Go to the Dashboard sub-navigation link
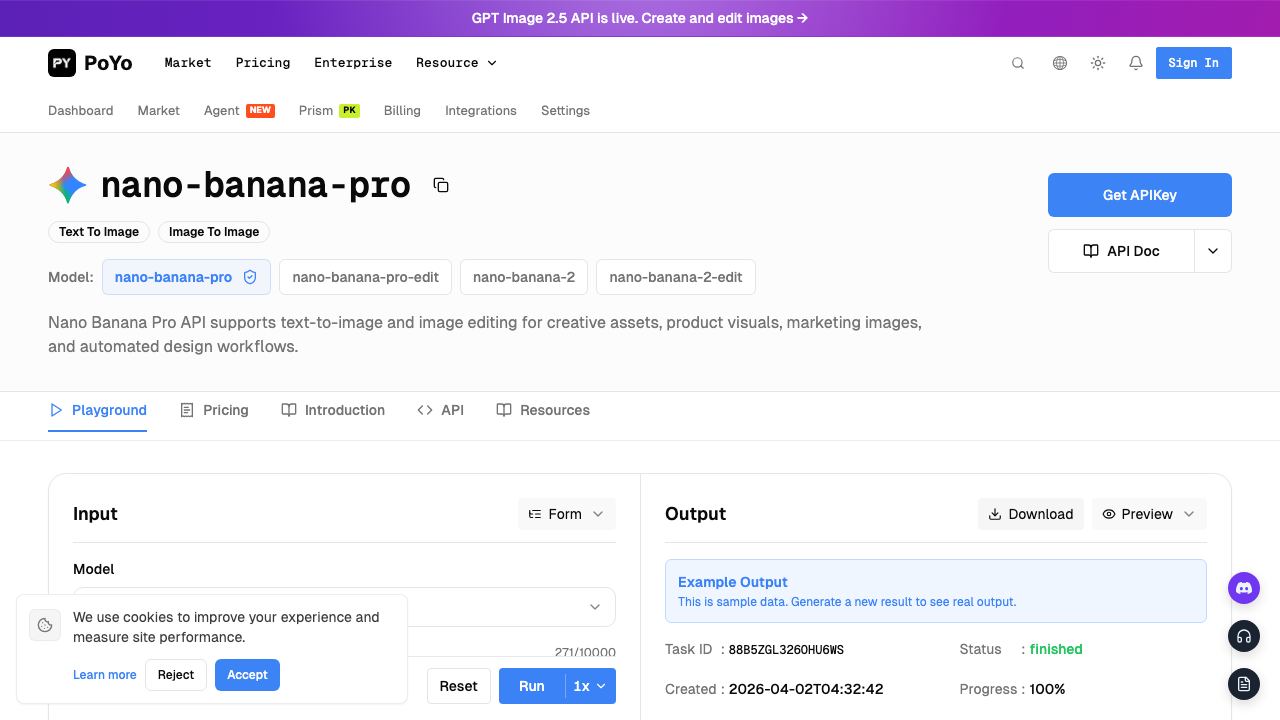The height and width of the screenshot is (720, 1280). [x=81, y=110]
